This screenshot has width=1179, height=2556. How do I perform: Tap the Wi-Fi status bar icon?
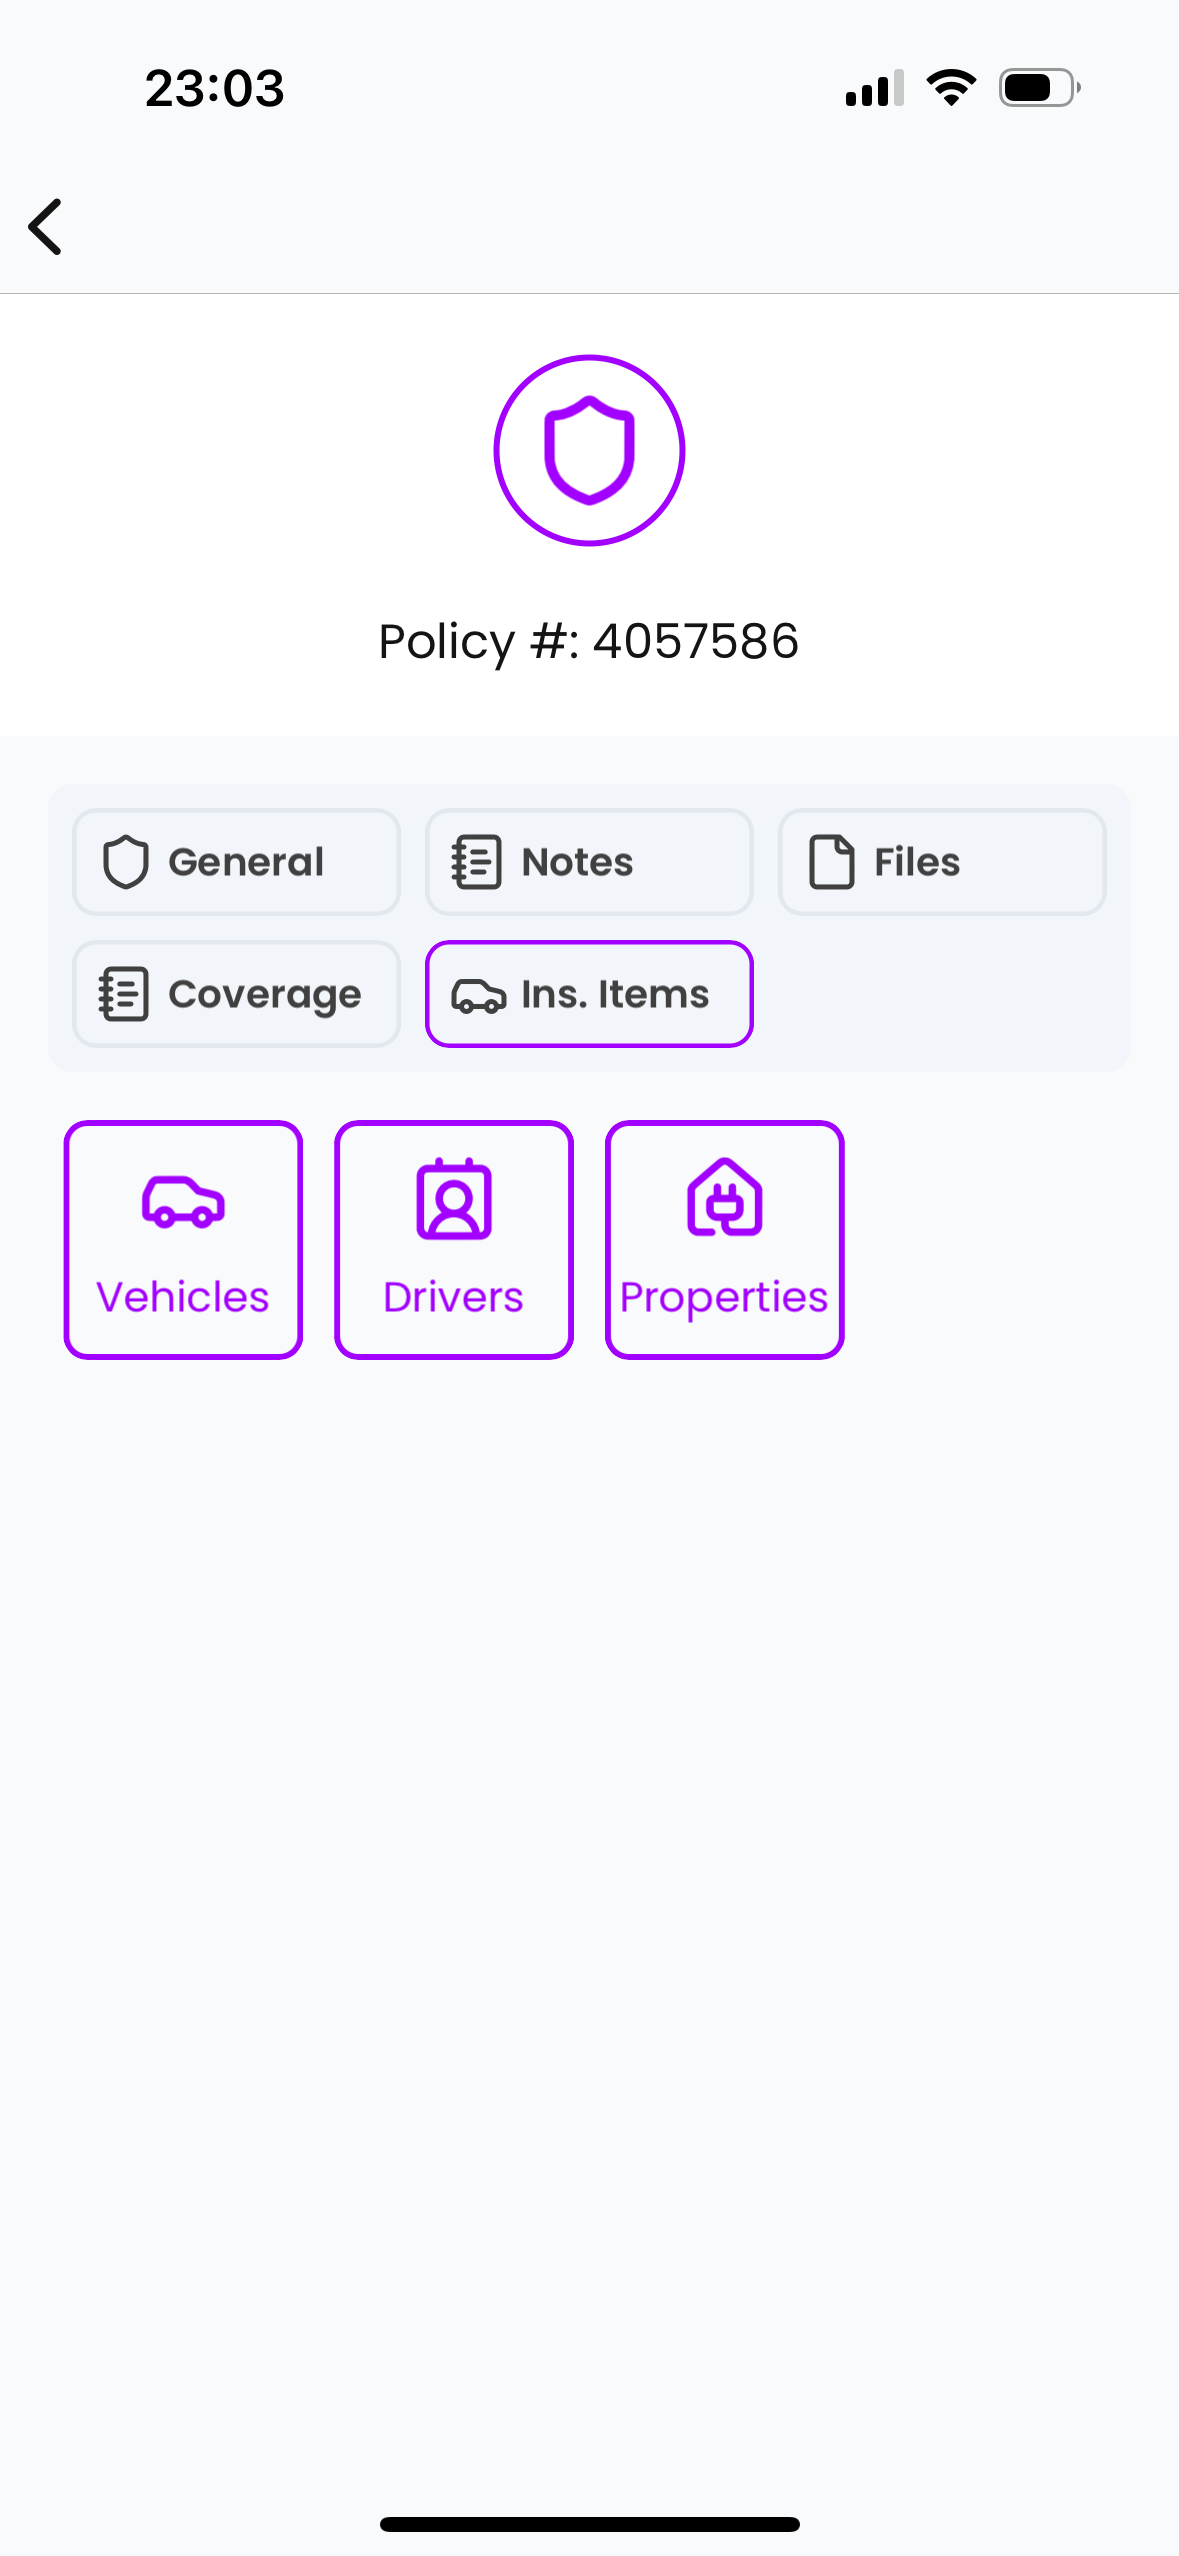click(951, 88)
